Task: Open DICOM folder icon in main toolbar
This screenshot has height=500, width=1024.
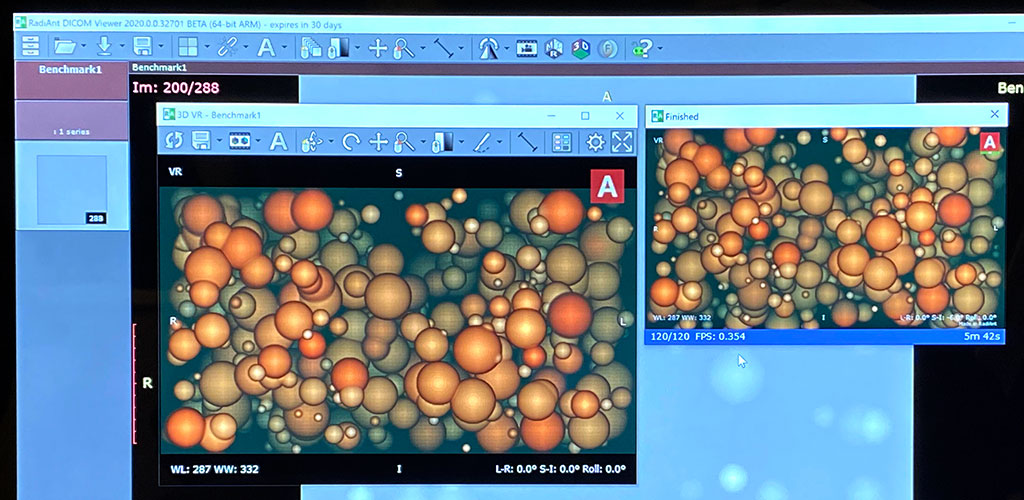Action: click(65, 47)
